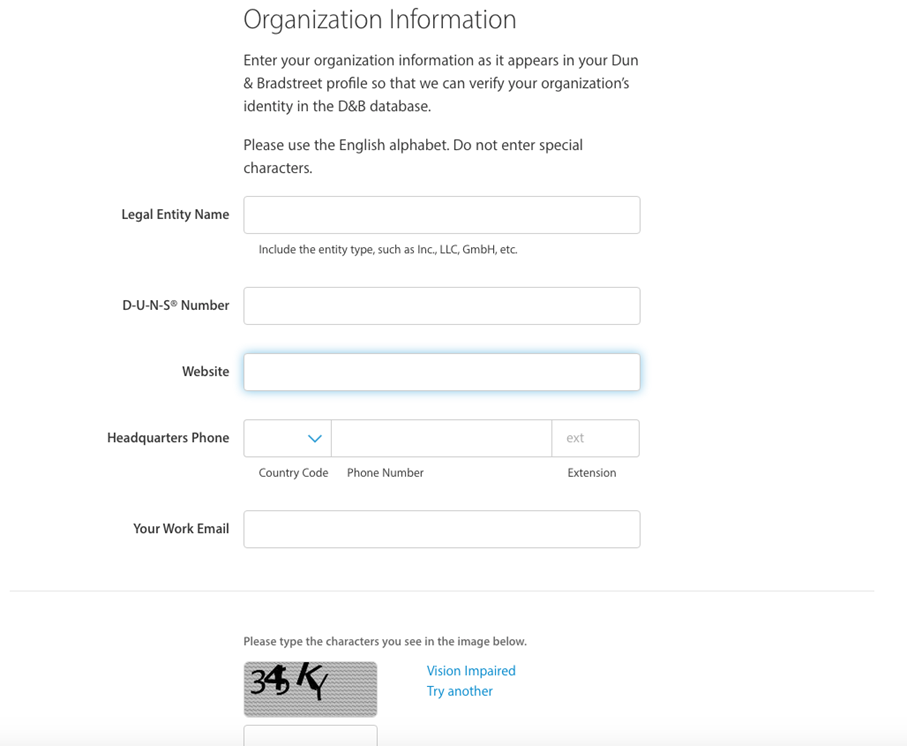Click the 'Organization Information' heading
Screen dimensions: 907x746
click(x=380, y=19)
